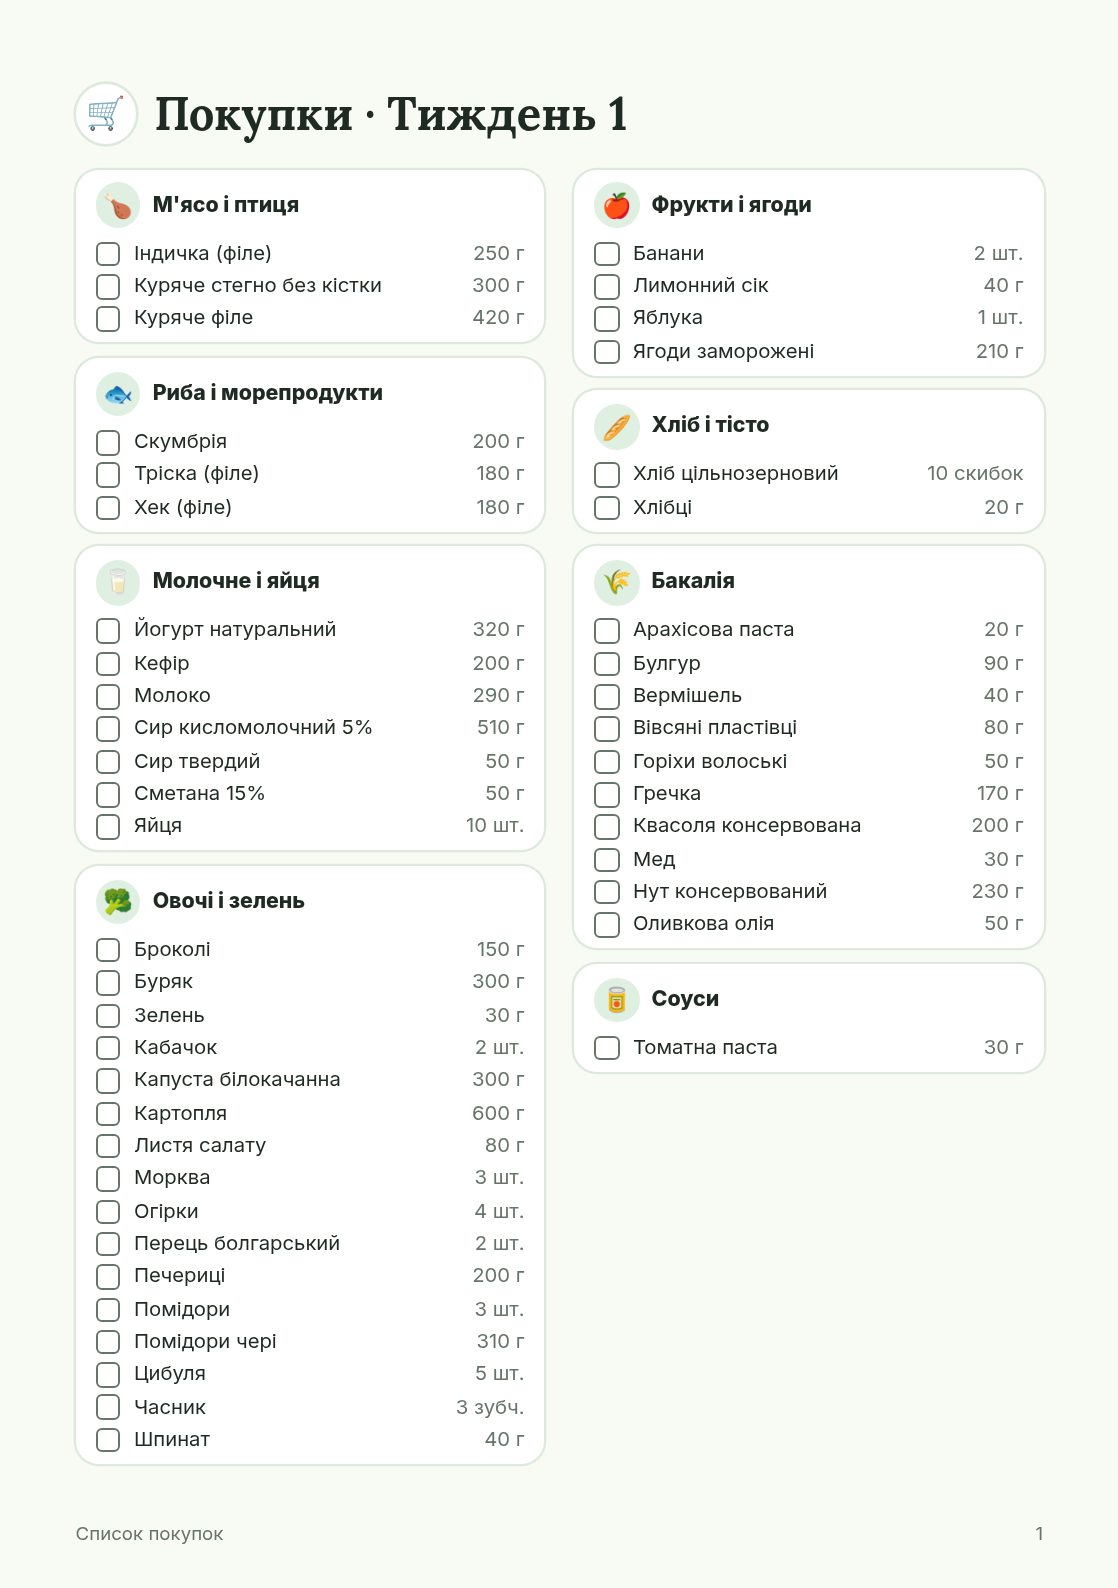
Task: Check off Банани in the fruit list
Action: (x=607, y=254)
